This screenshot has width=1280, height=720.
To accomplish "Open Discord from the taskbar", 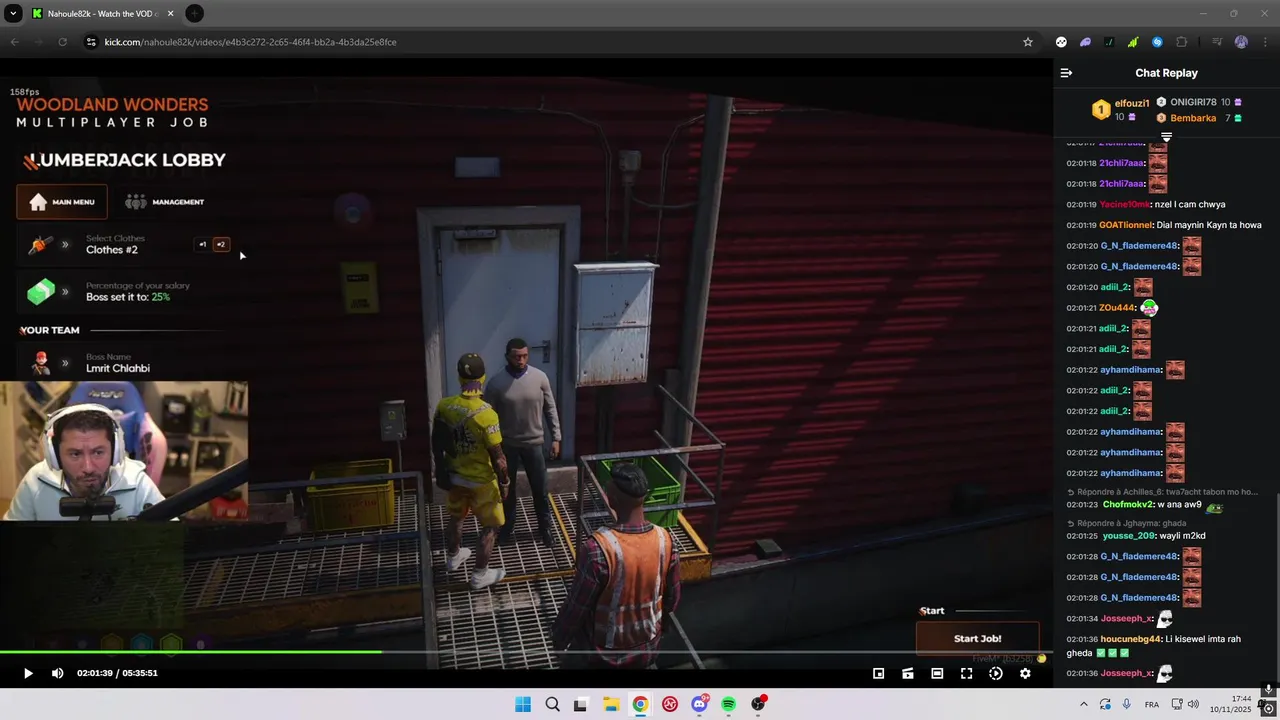I will (699, 704).
